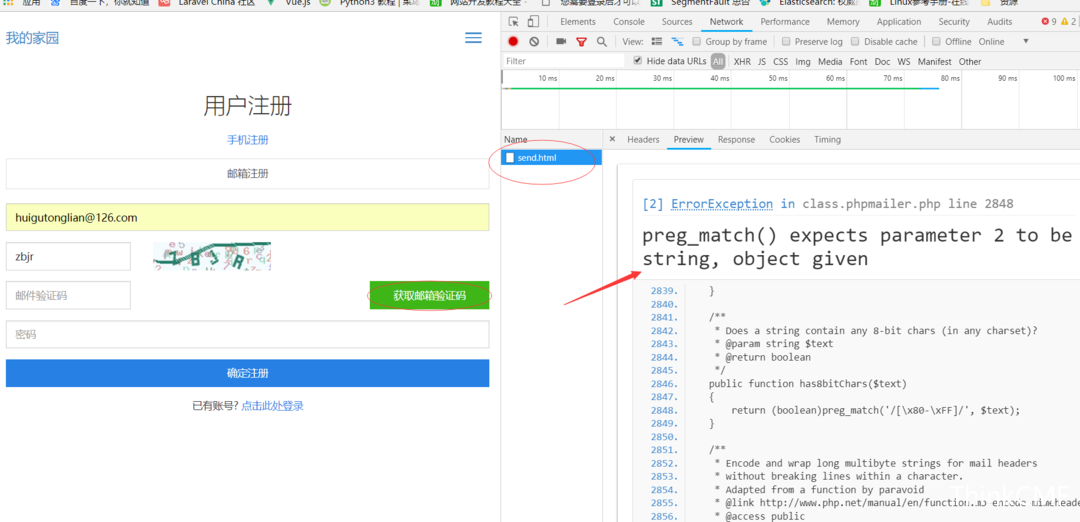1080x522 pixels.
Task: Click the inspect element cursor icon
Action: [x=513, y=22]
